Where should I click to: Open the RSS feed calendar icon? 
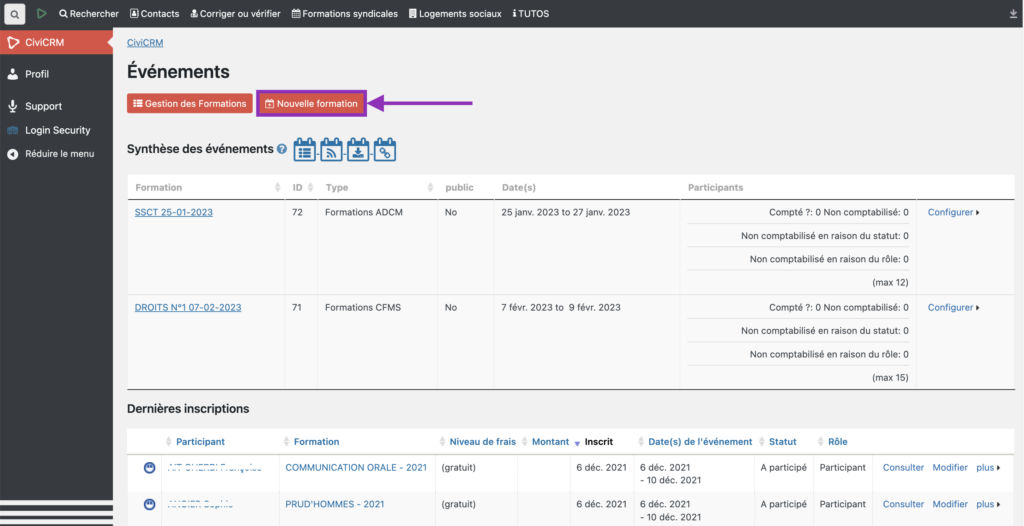tap(331, 150)
